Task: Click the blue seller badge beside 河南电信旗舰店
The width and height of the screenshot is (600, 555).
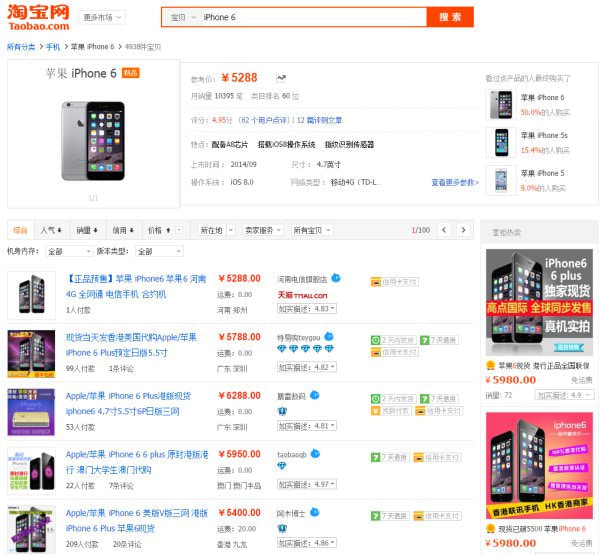Action: pos(336,278)
